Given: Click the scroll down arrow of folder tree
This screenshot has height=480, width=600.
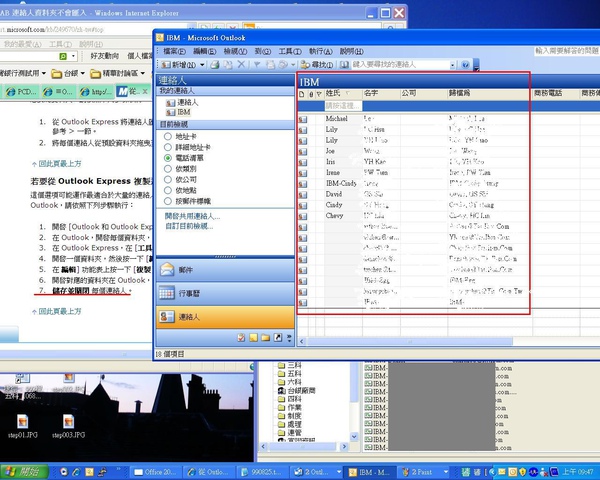Looking at the screenshot, I should [x=354, y=436].
